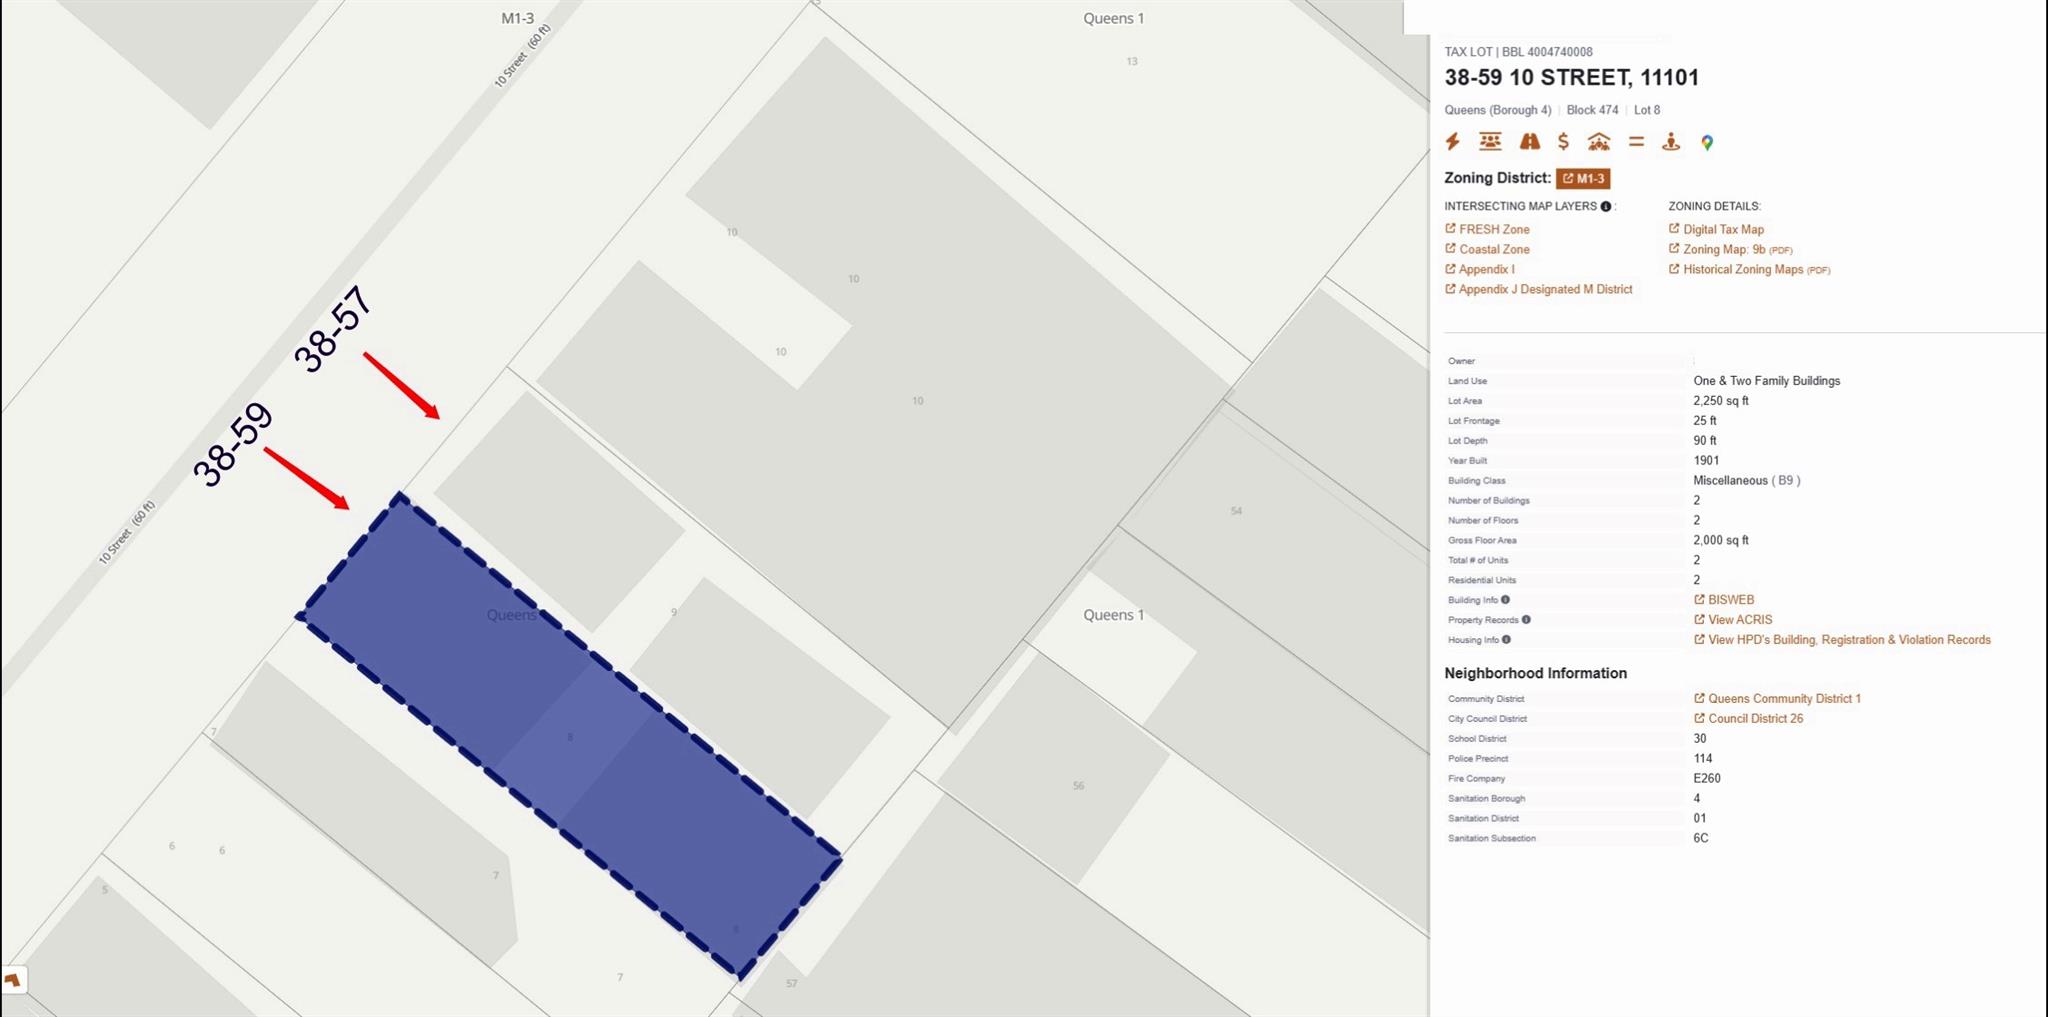
Task: Open Appendix J Designated M District link
Action: coord(1544,290)
